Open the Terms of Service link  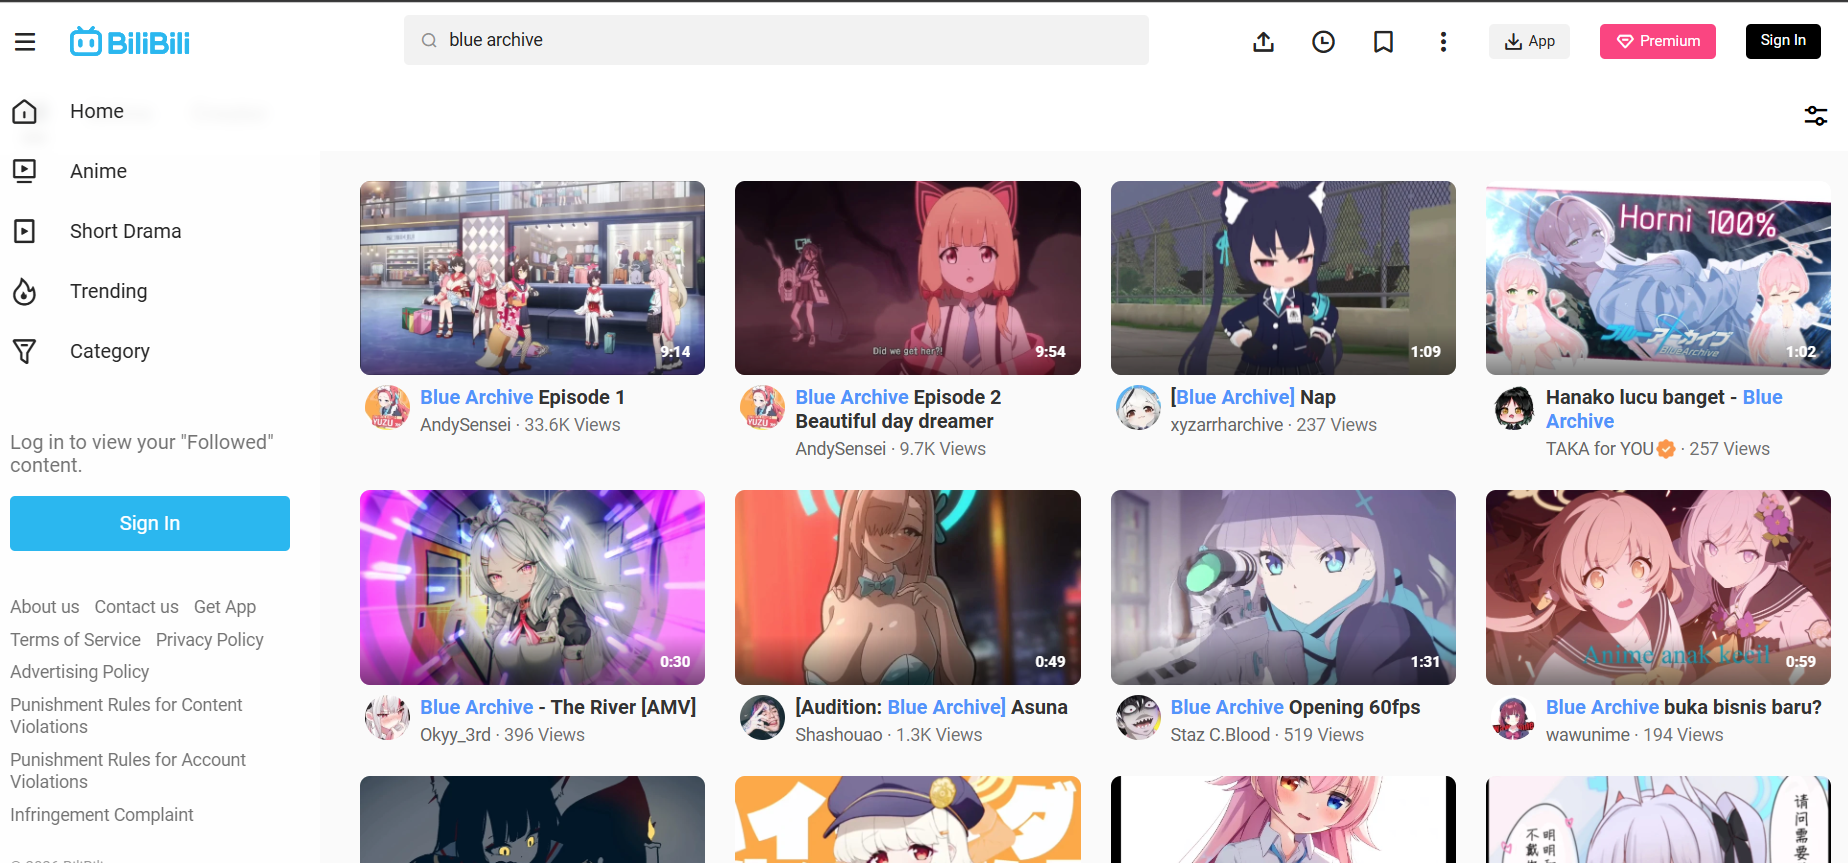tap(76, 640)
